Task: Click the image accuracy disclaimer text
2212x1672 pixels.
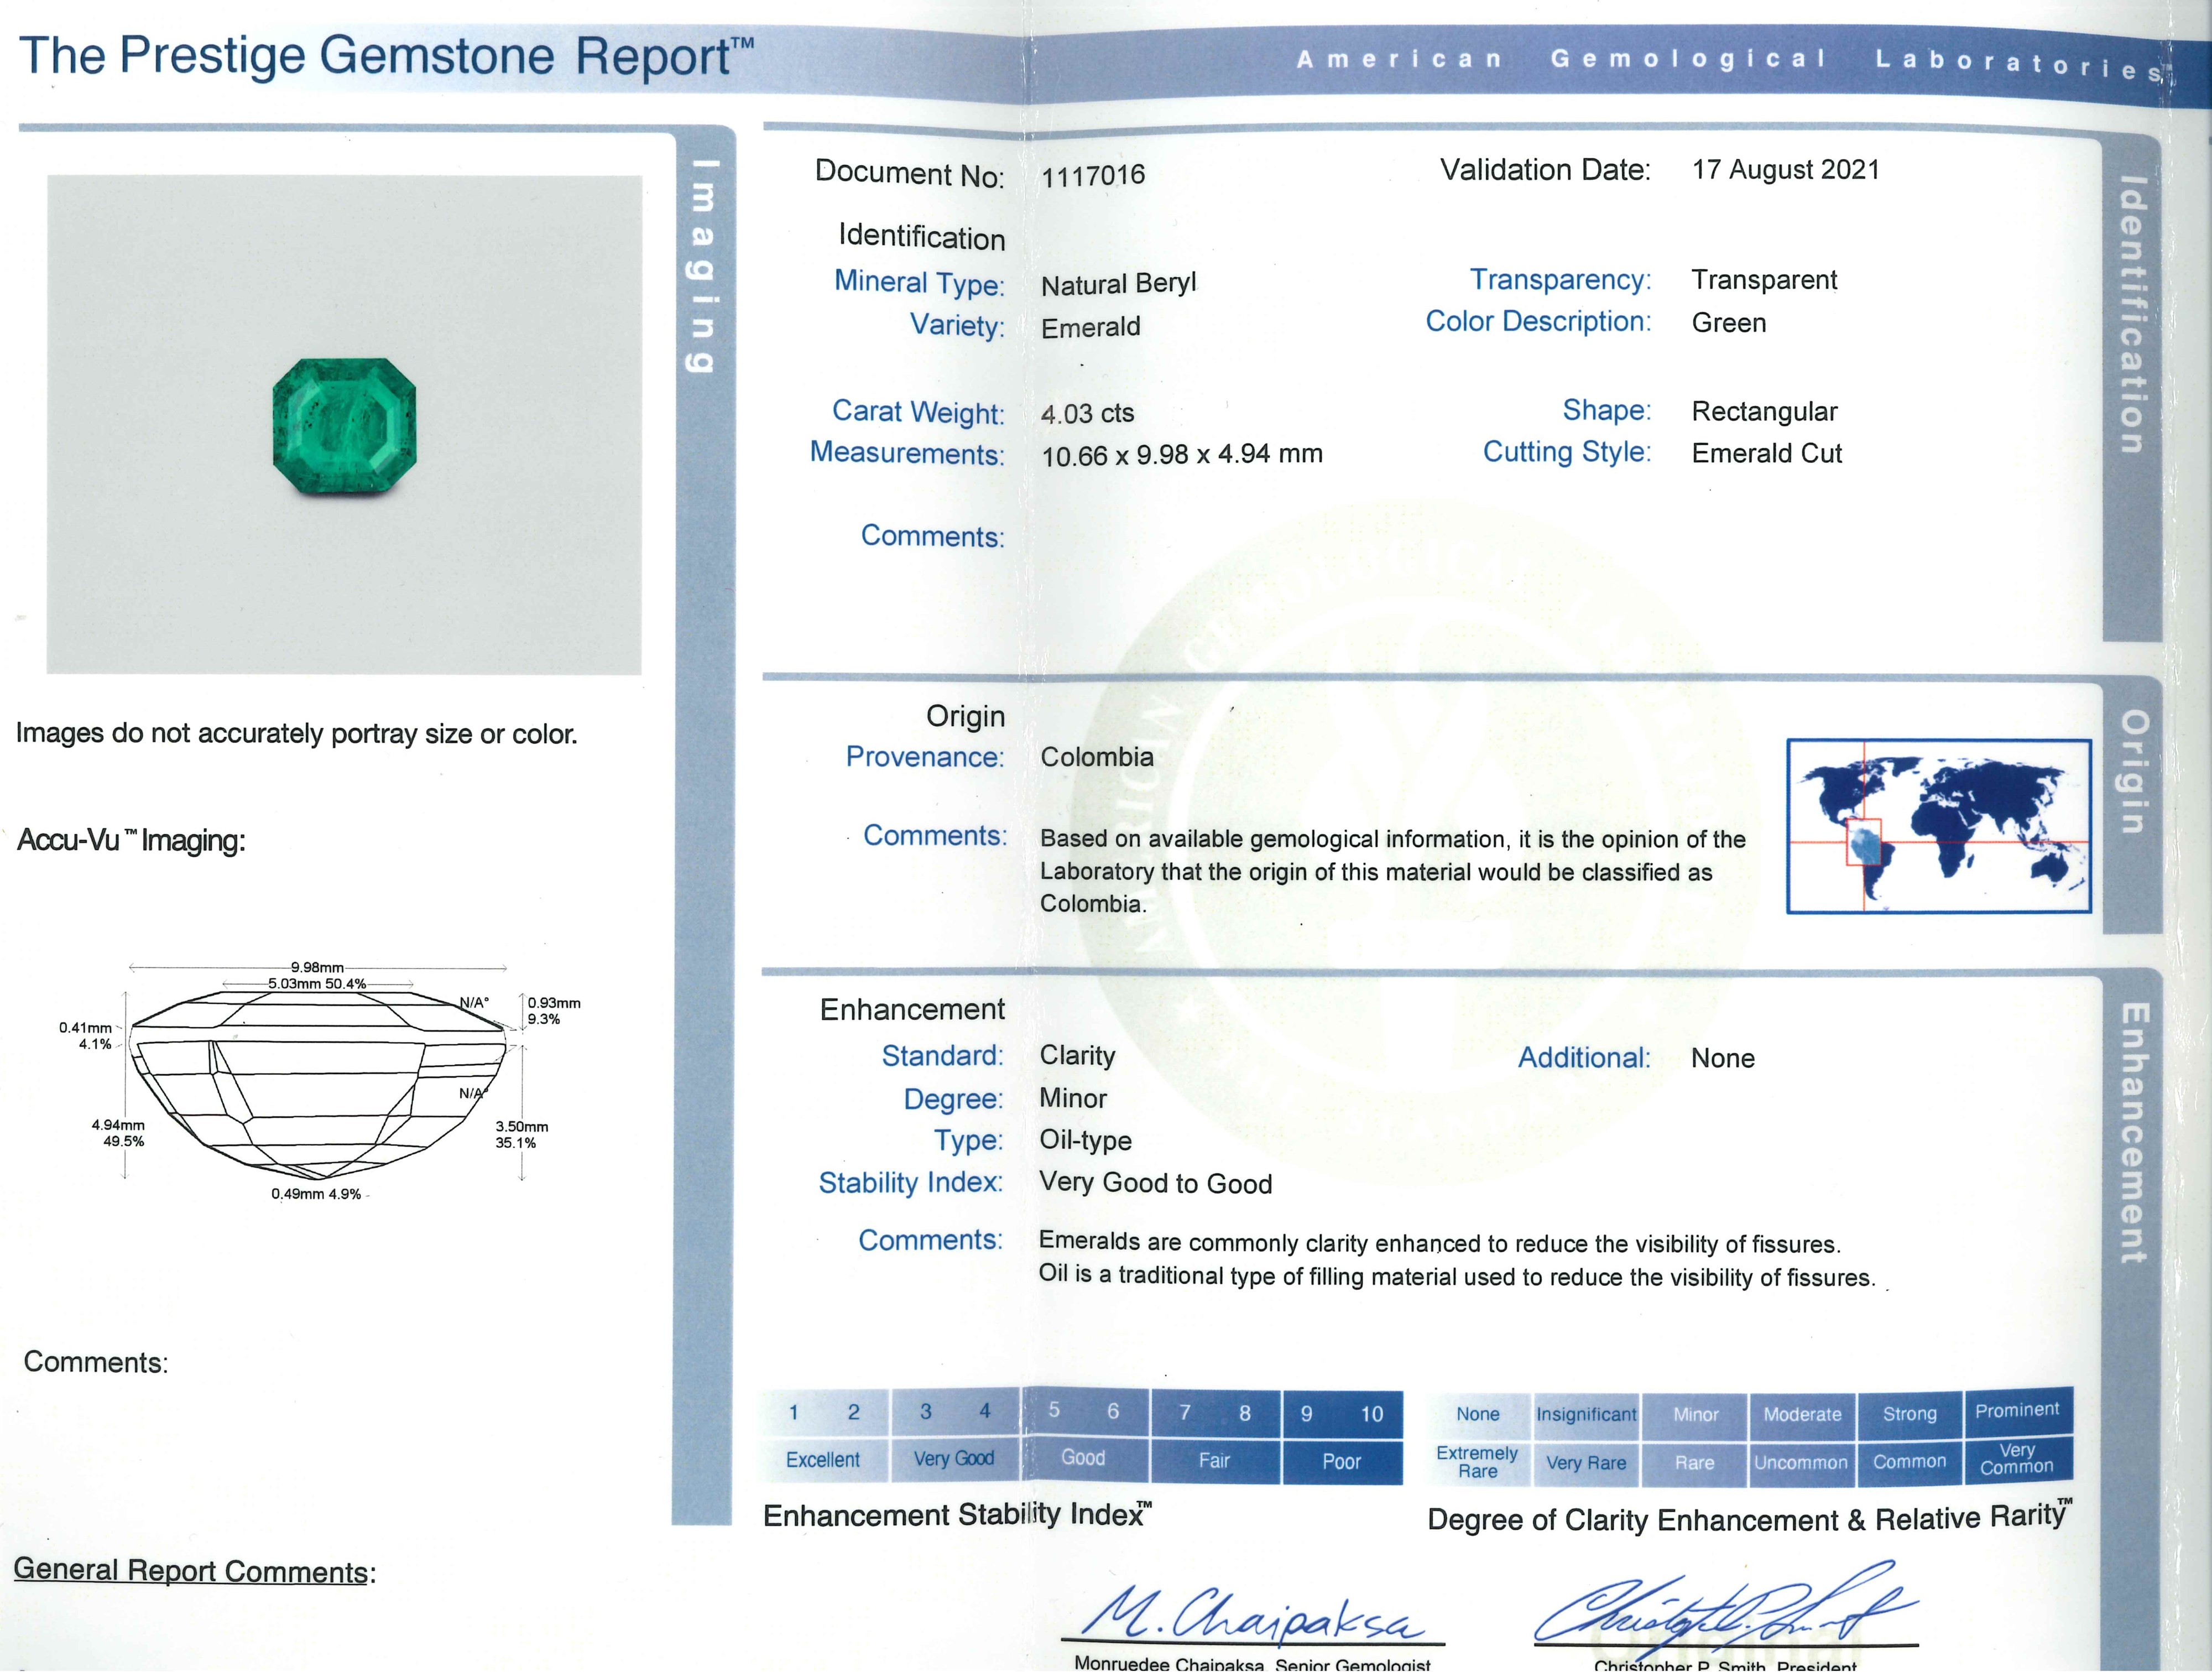Action: 296,734
